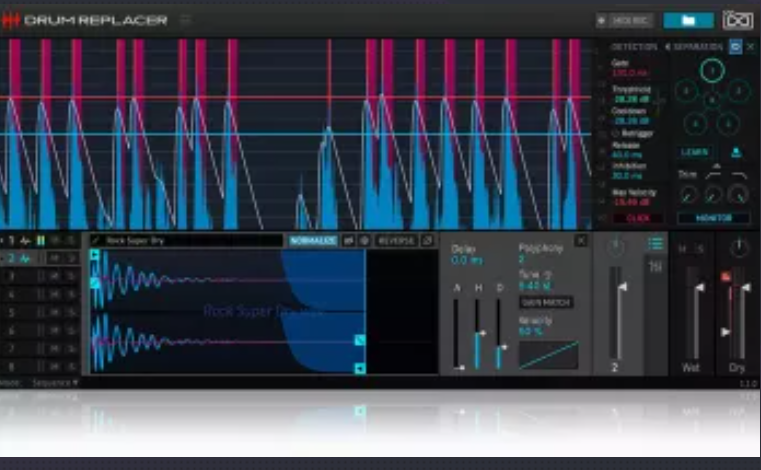
Task: Close the Separation panel with the X
Action: [x=750, y=47]
